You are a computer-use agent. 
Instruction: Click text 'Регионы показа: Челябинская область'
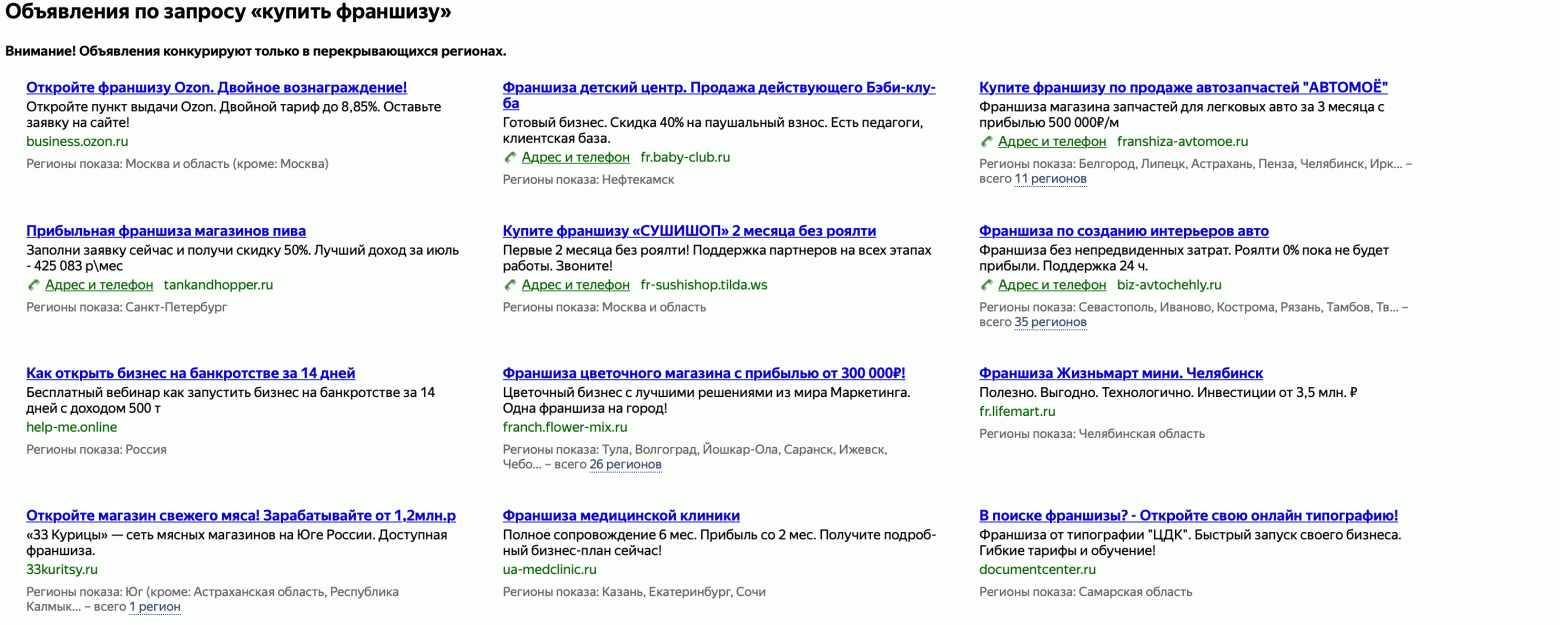click(1092, 434)
